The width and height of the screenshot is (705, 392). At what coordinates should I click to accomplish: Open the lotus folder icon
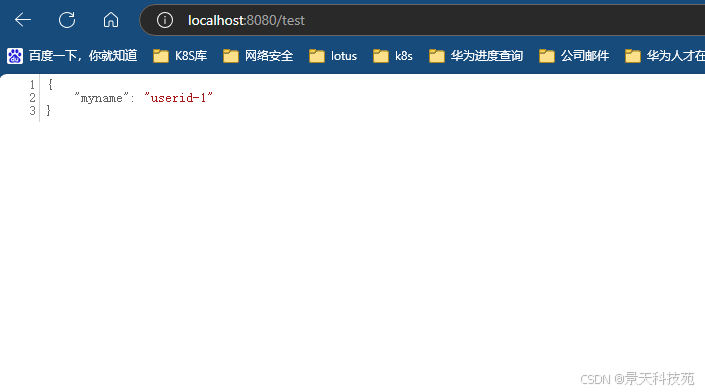pyautogui.click(x=317, y=56)
